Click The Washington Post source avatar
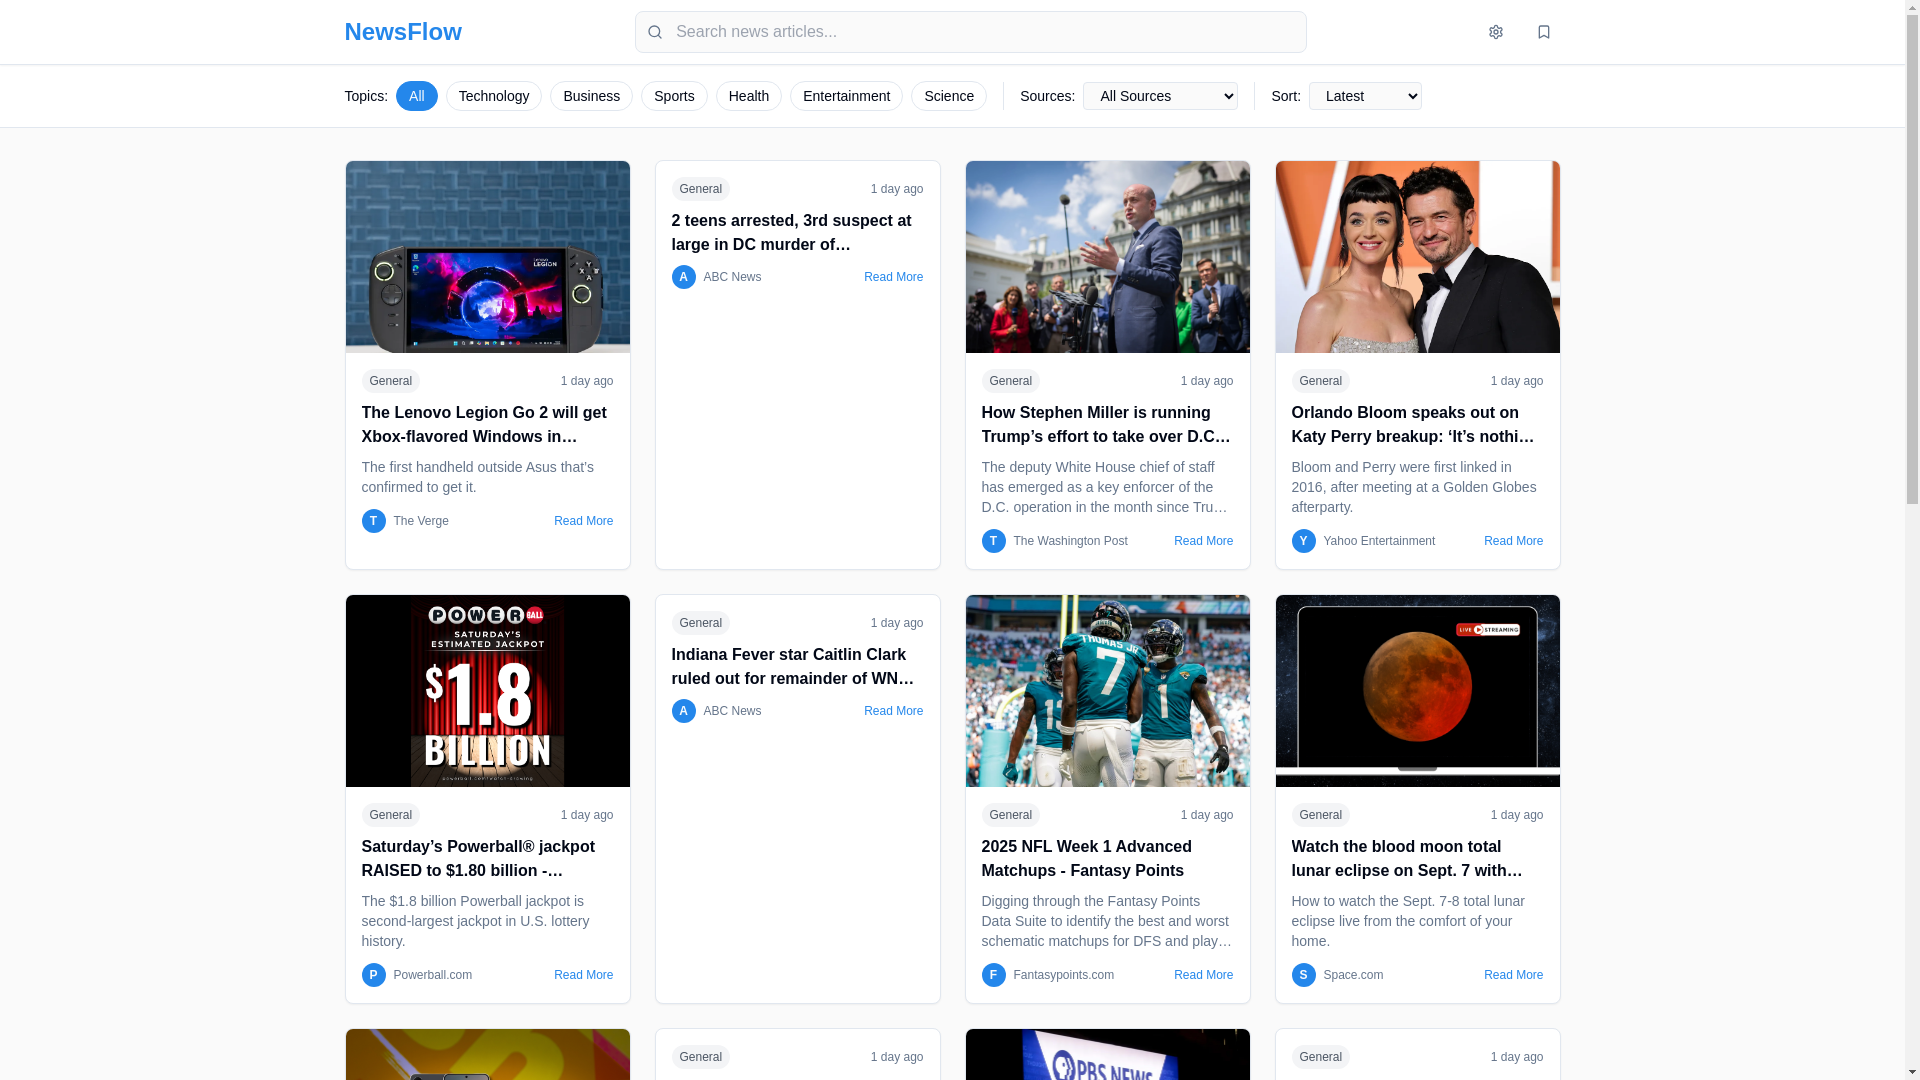Screen dimensions: 1920x1080 coord(993,541)
